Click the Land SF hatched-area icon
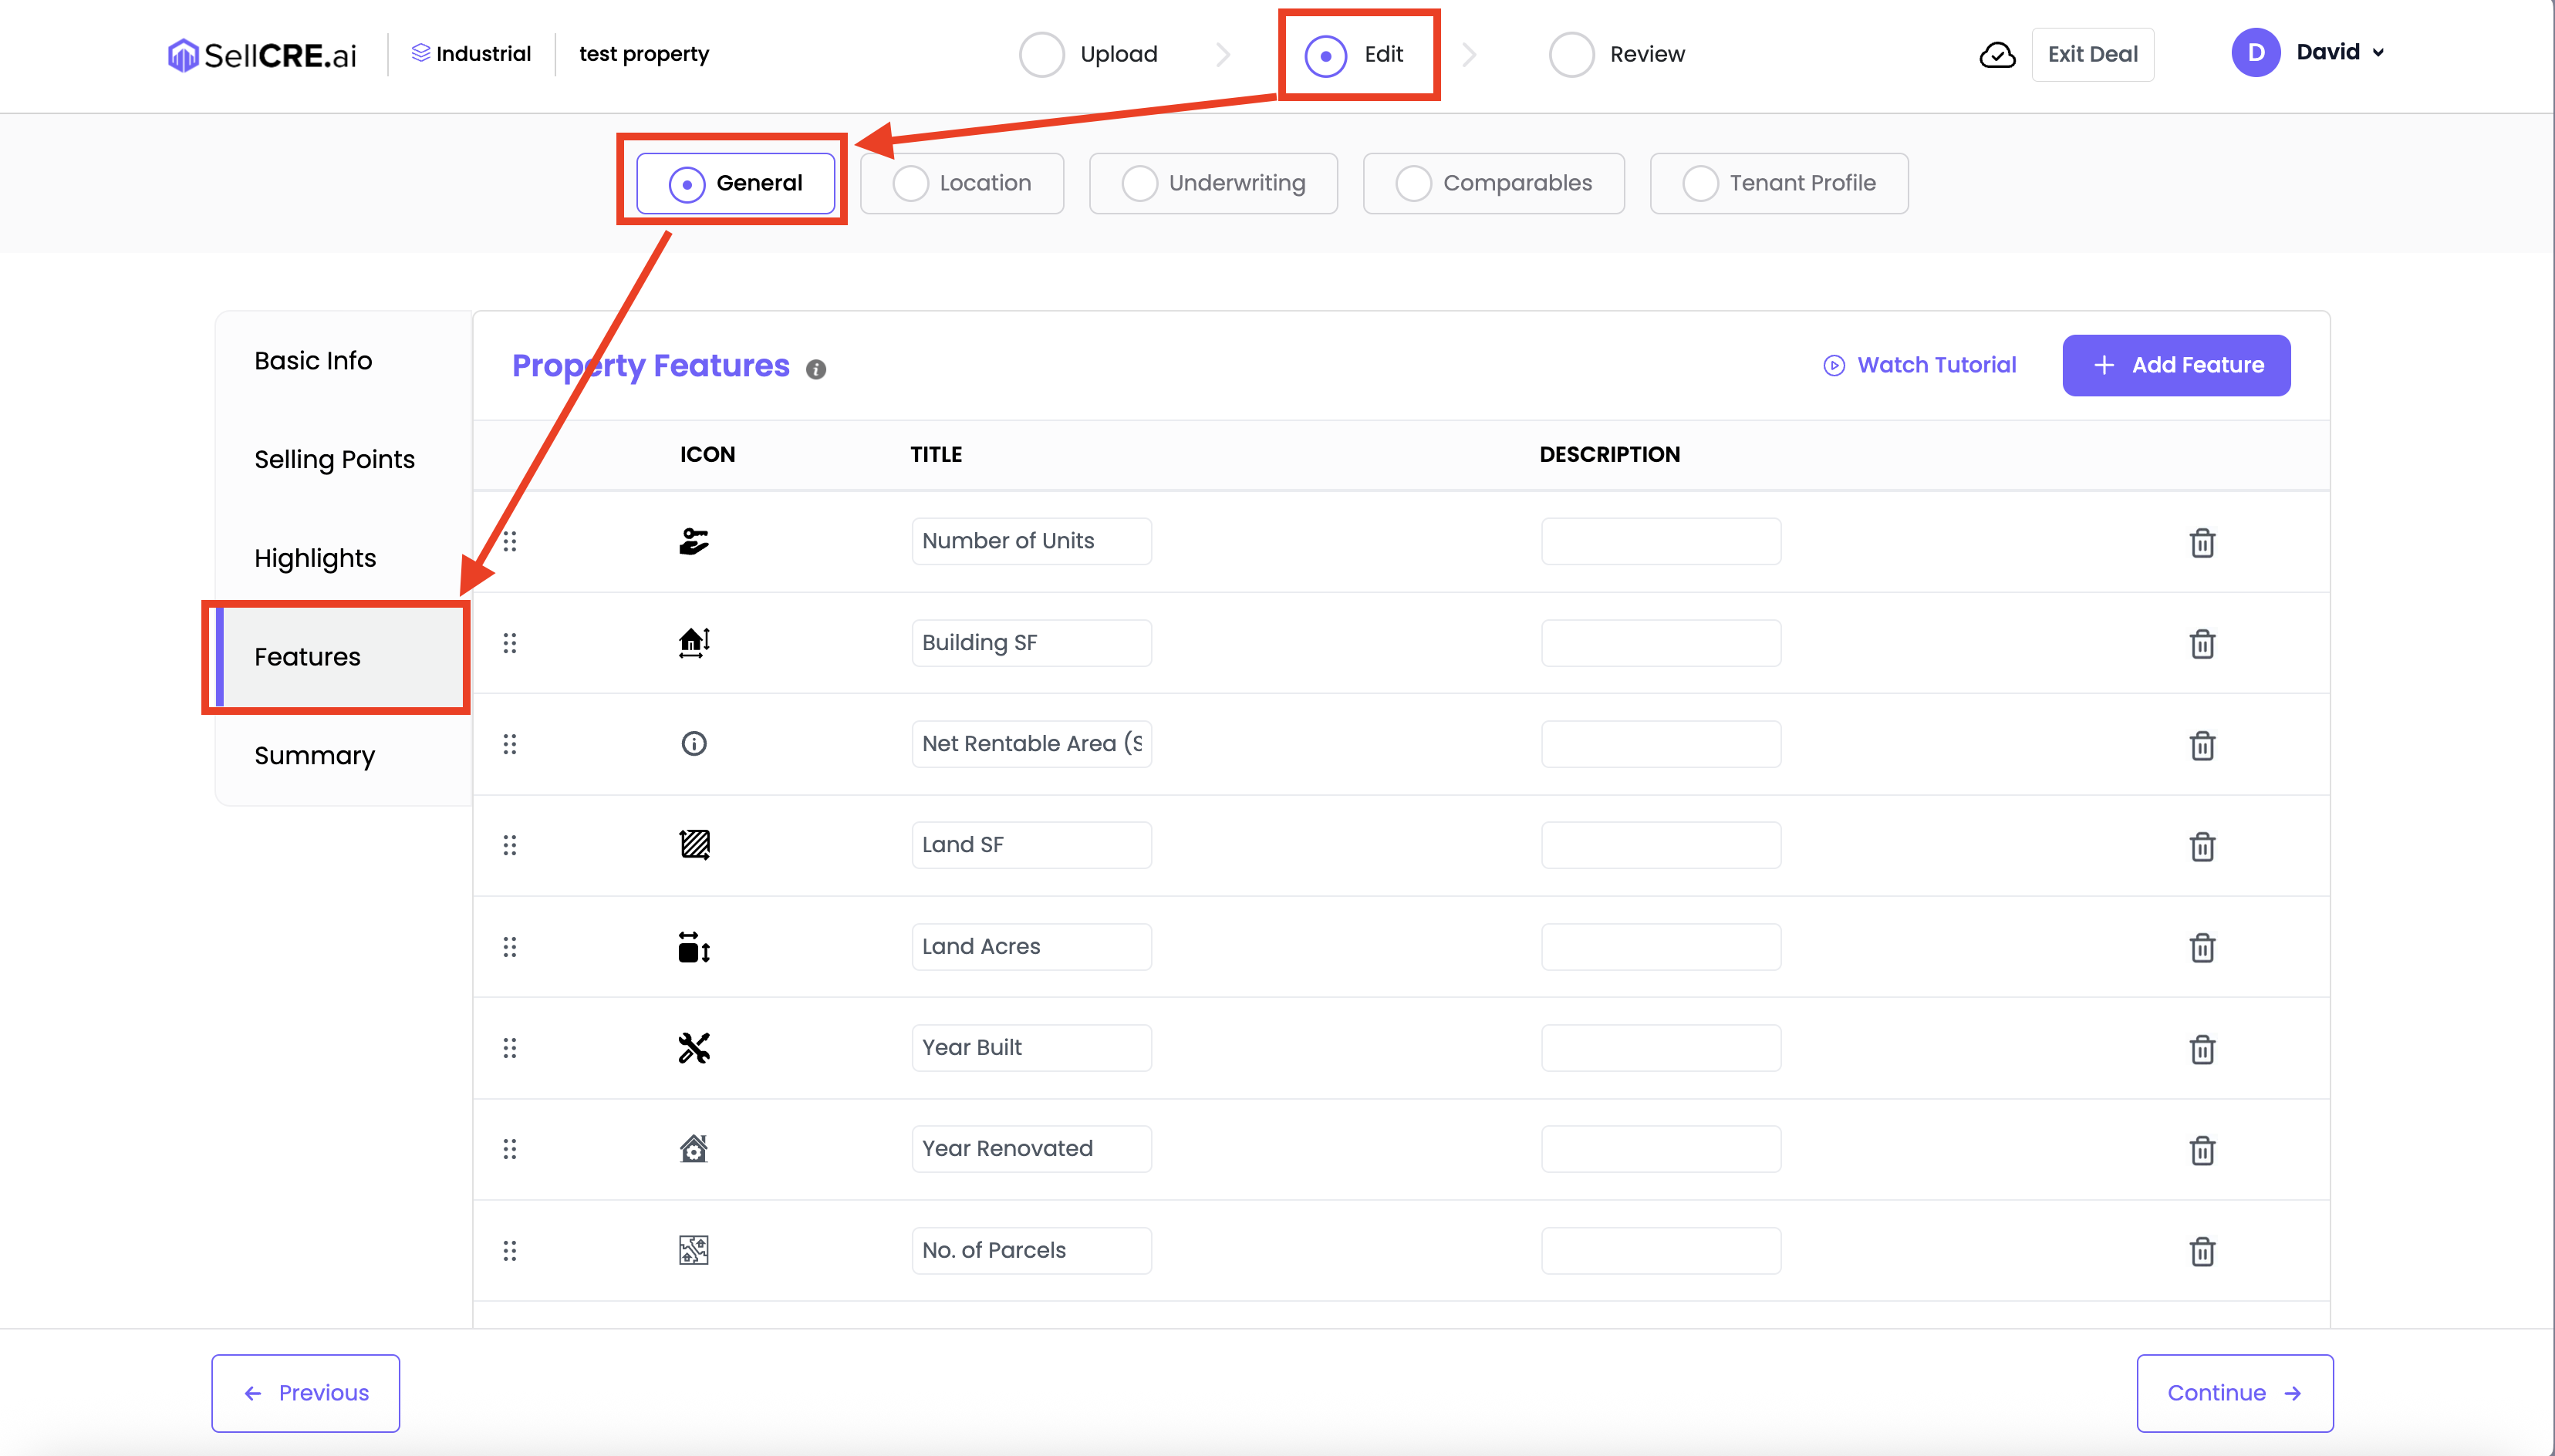Screen dimensions: 2555x1456 coord(693,845)
